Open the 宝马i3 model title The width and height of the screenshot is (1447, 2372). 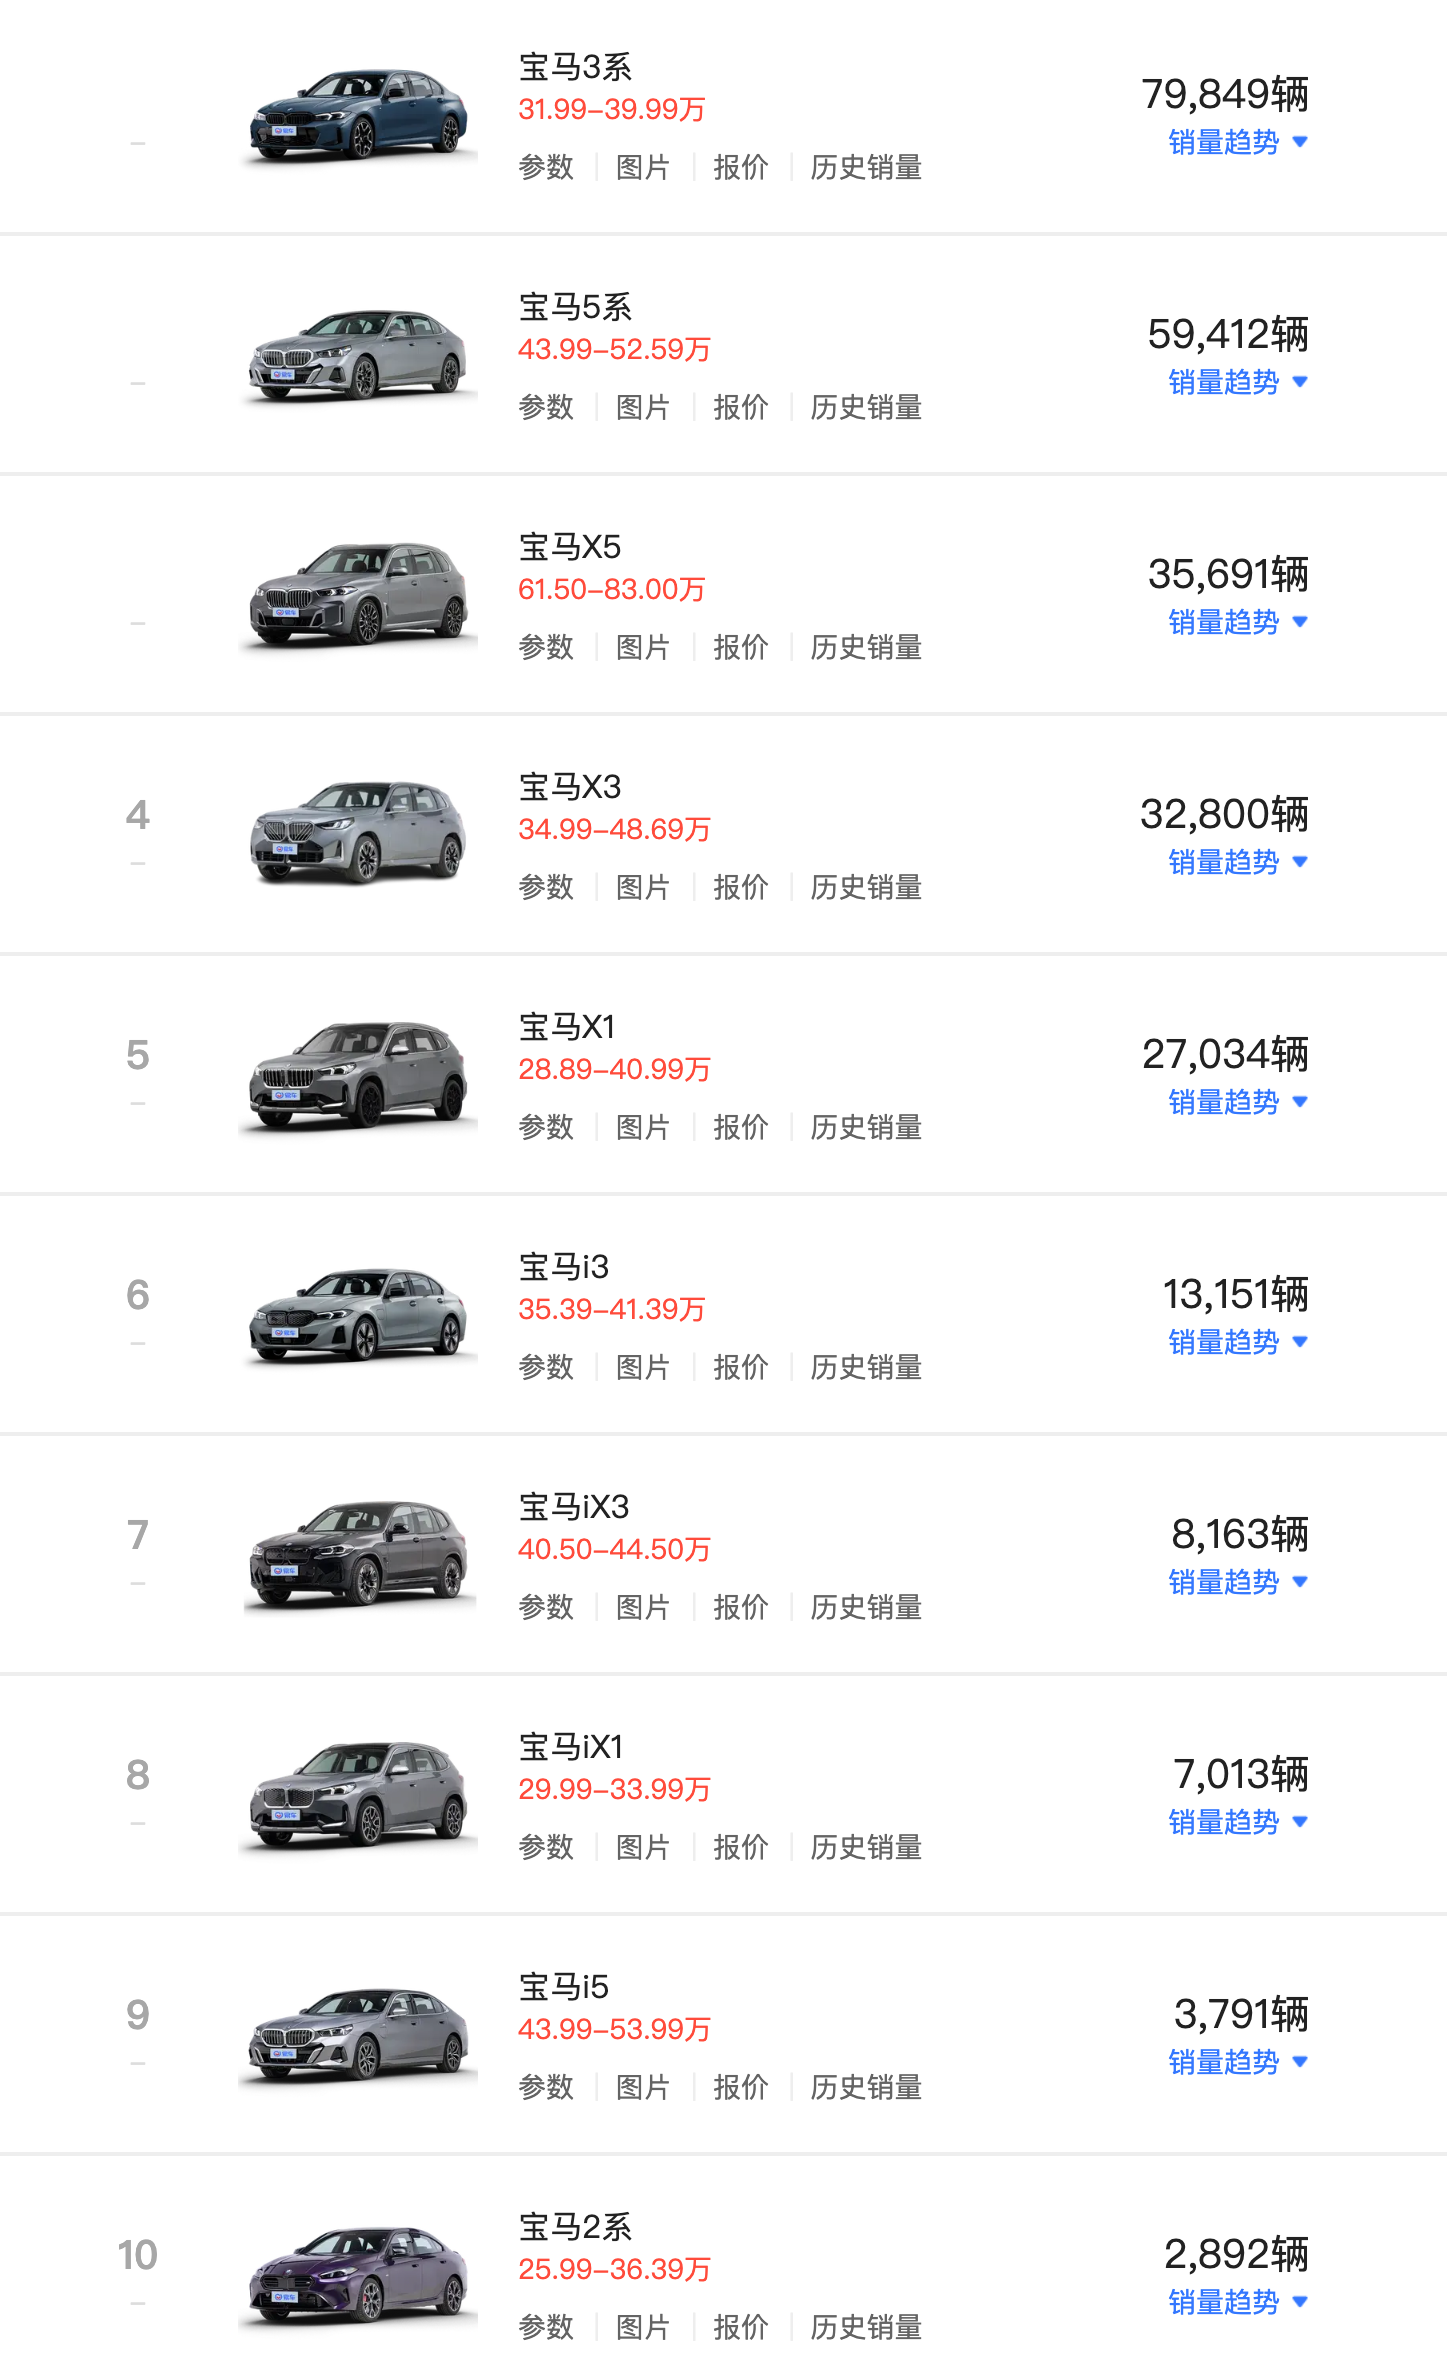[x=564, y=1267]
